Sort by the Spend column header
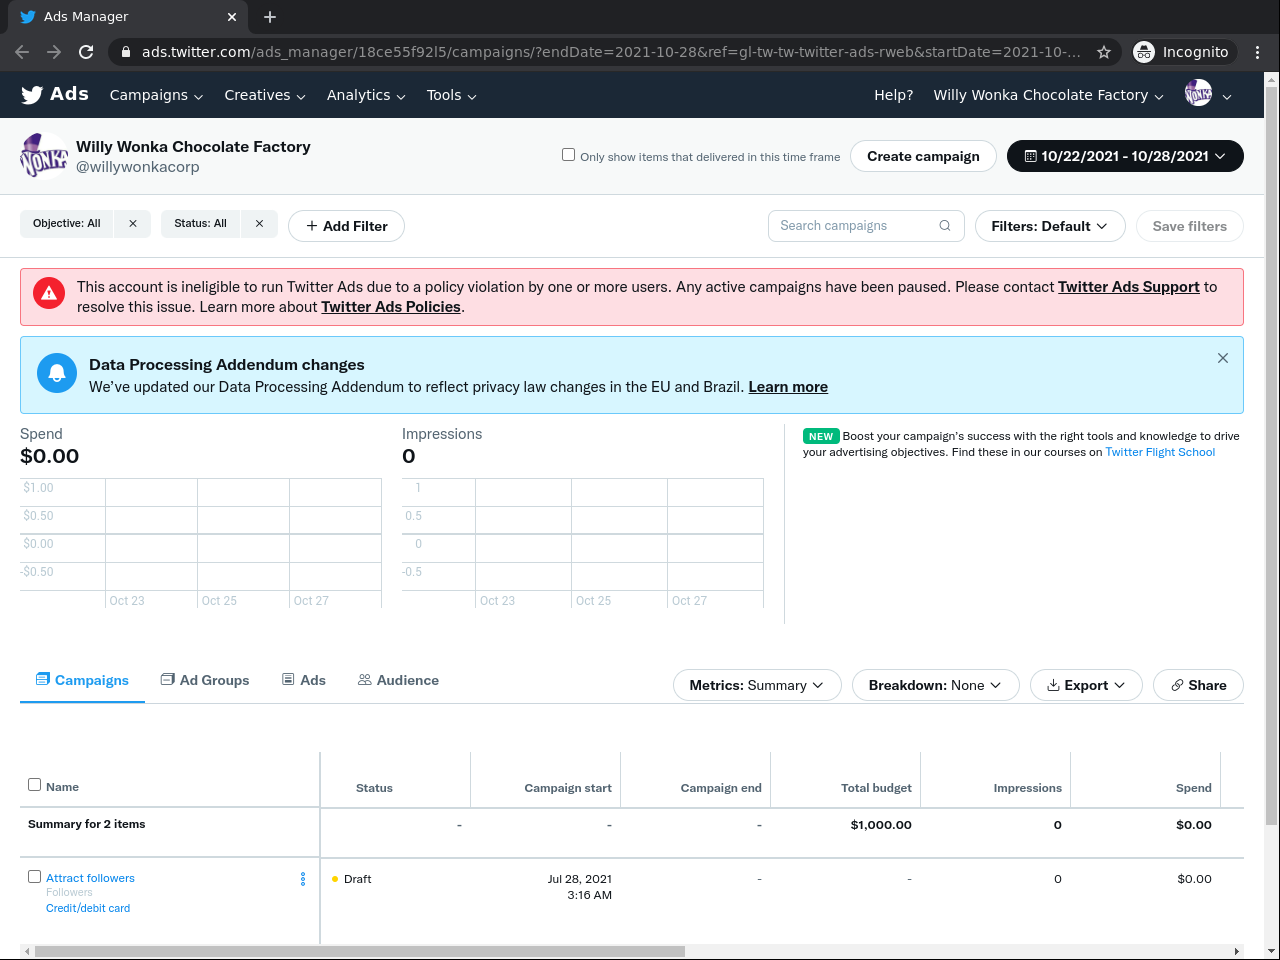The image size is (1280, 960). pyautogui.click(x=1193, y=788)
